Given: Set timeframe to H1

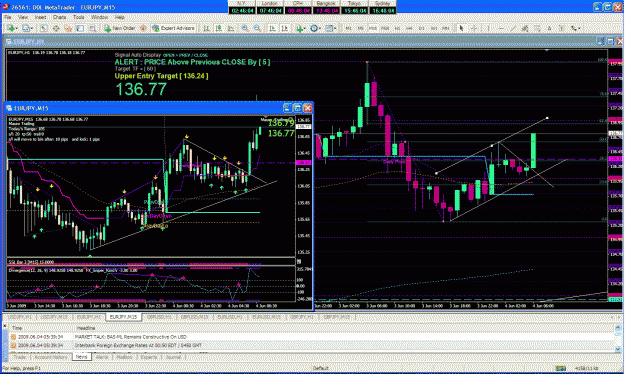Looking at the screenshot, I should (397, 28).
